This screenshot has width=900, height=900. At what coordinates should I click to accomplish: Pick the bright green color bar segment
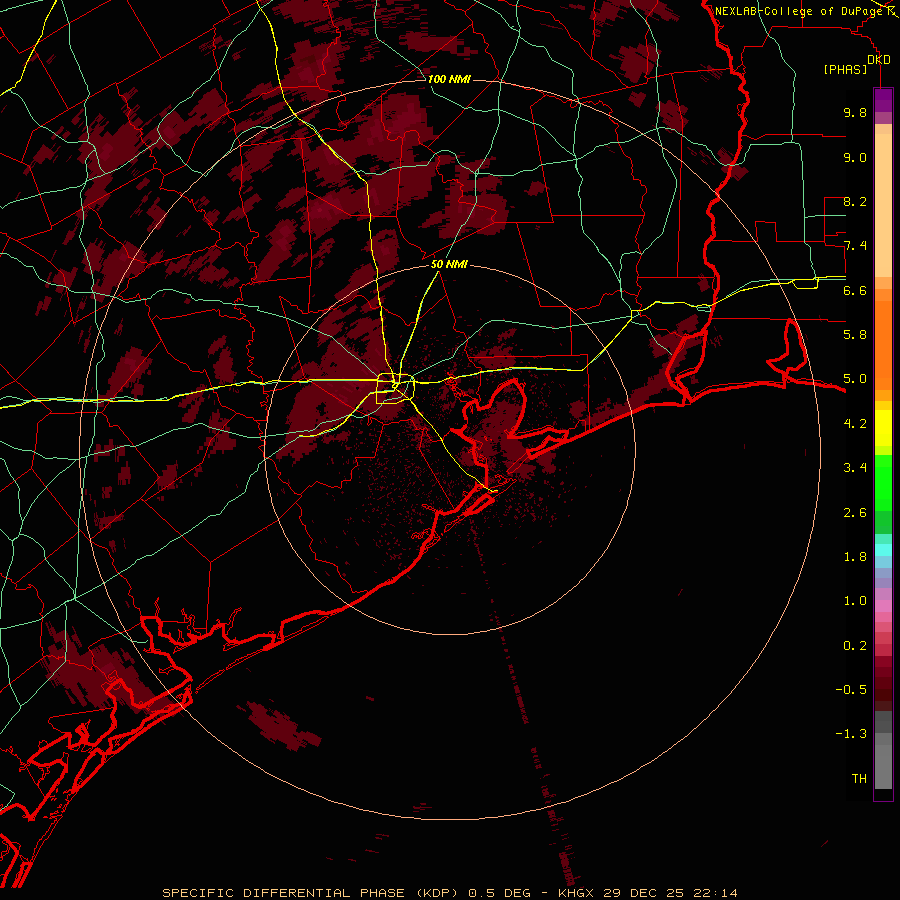(883, 482)
